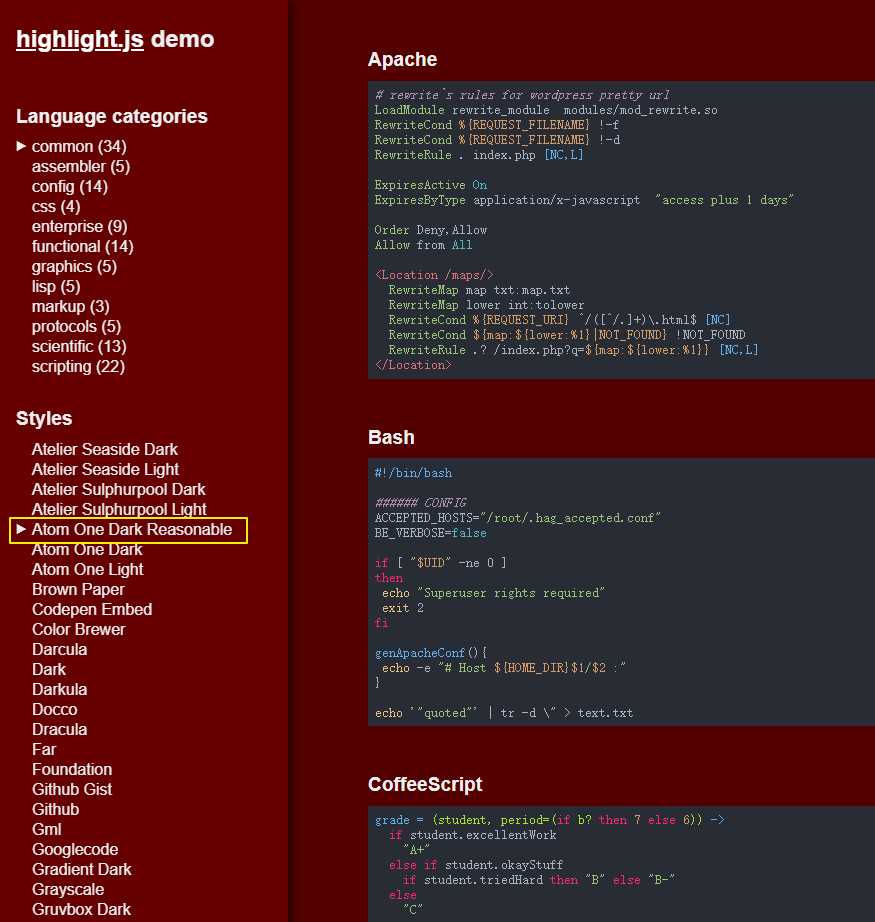
Task: Select the functional (14) category
Action: click(x=82, y=246)
